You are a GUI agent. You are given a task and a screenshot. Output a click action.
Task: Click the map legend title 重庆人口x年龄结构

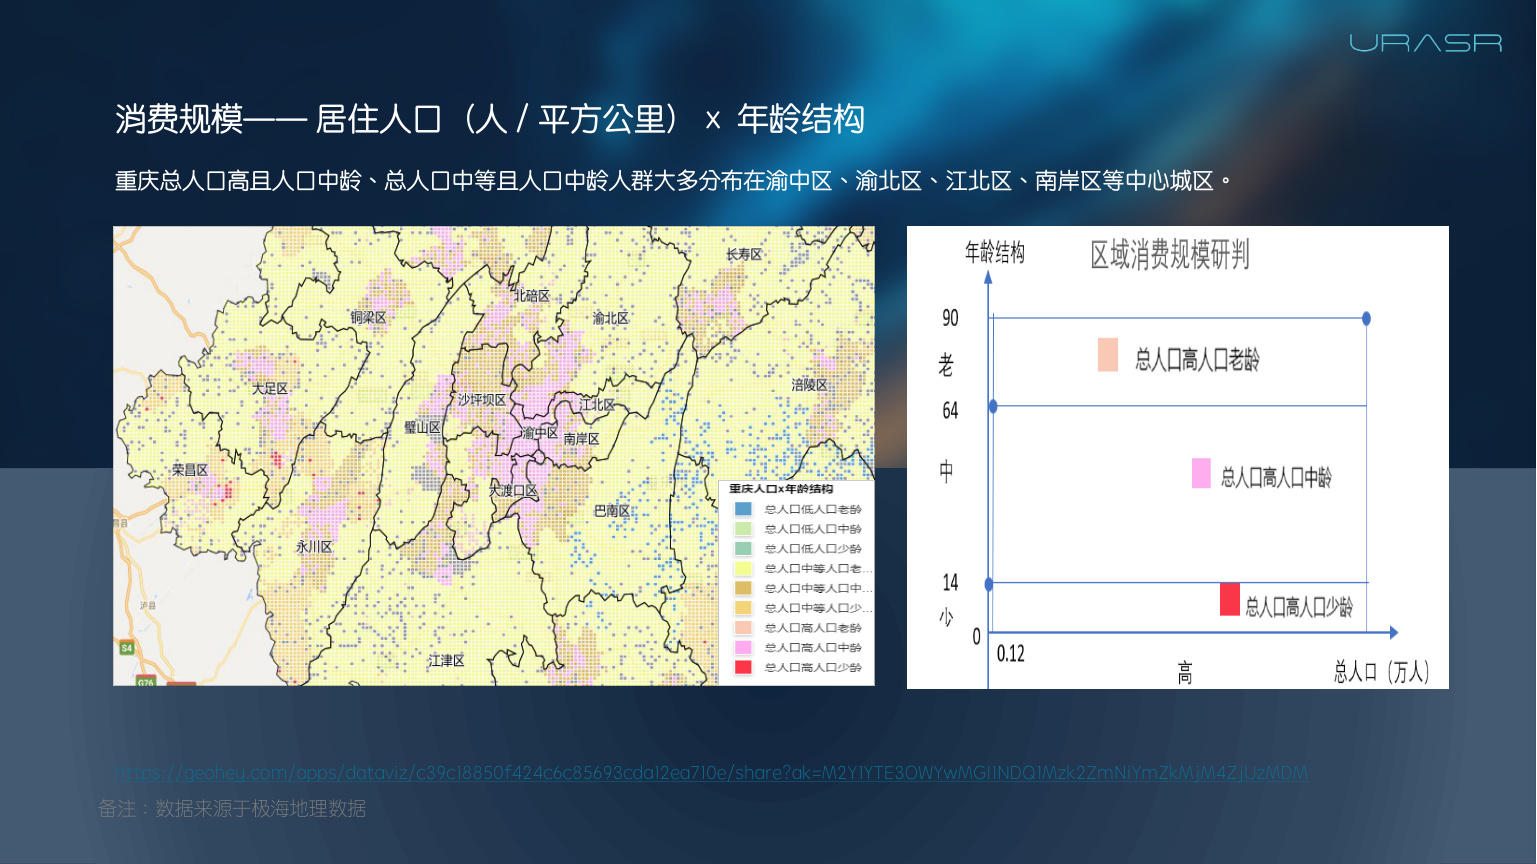pyautogui.click(x=781, y=489)
